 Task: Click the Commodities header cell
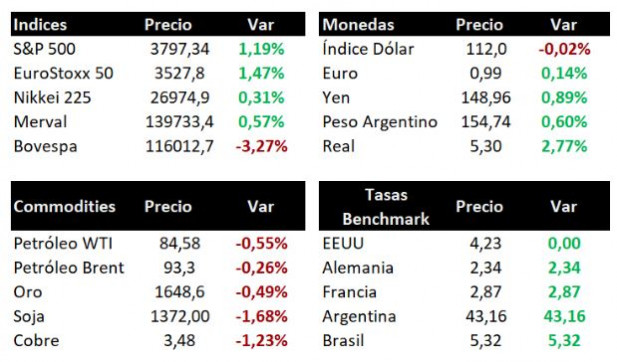coord(65,207)
